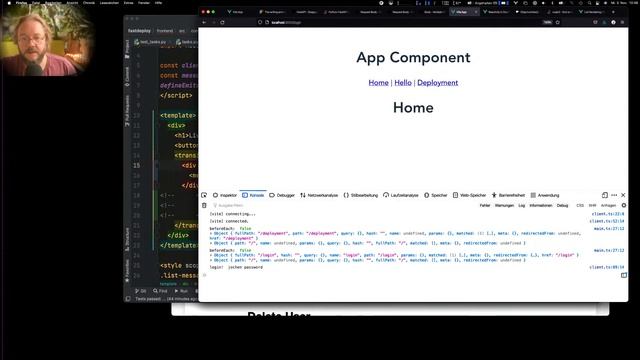This screenshot has width=640, height=360.
Task: Open the Commit tool window in IDE
Action: [x=127, y=76]
